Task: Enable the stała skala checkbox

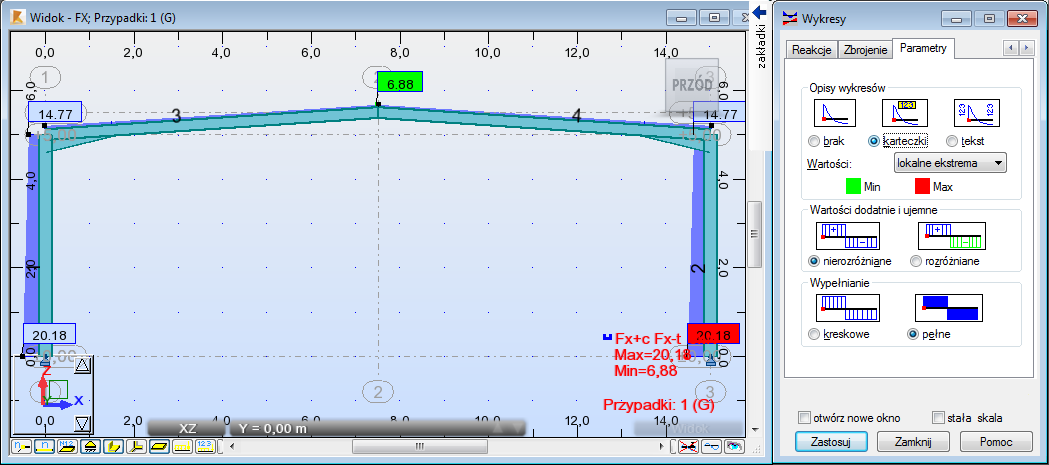Action: click(938, 417)
